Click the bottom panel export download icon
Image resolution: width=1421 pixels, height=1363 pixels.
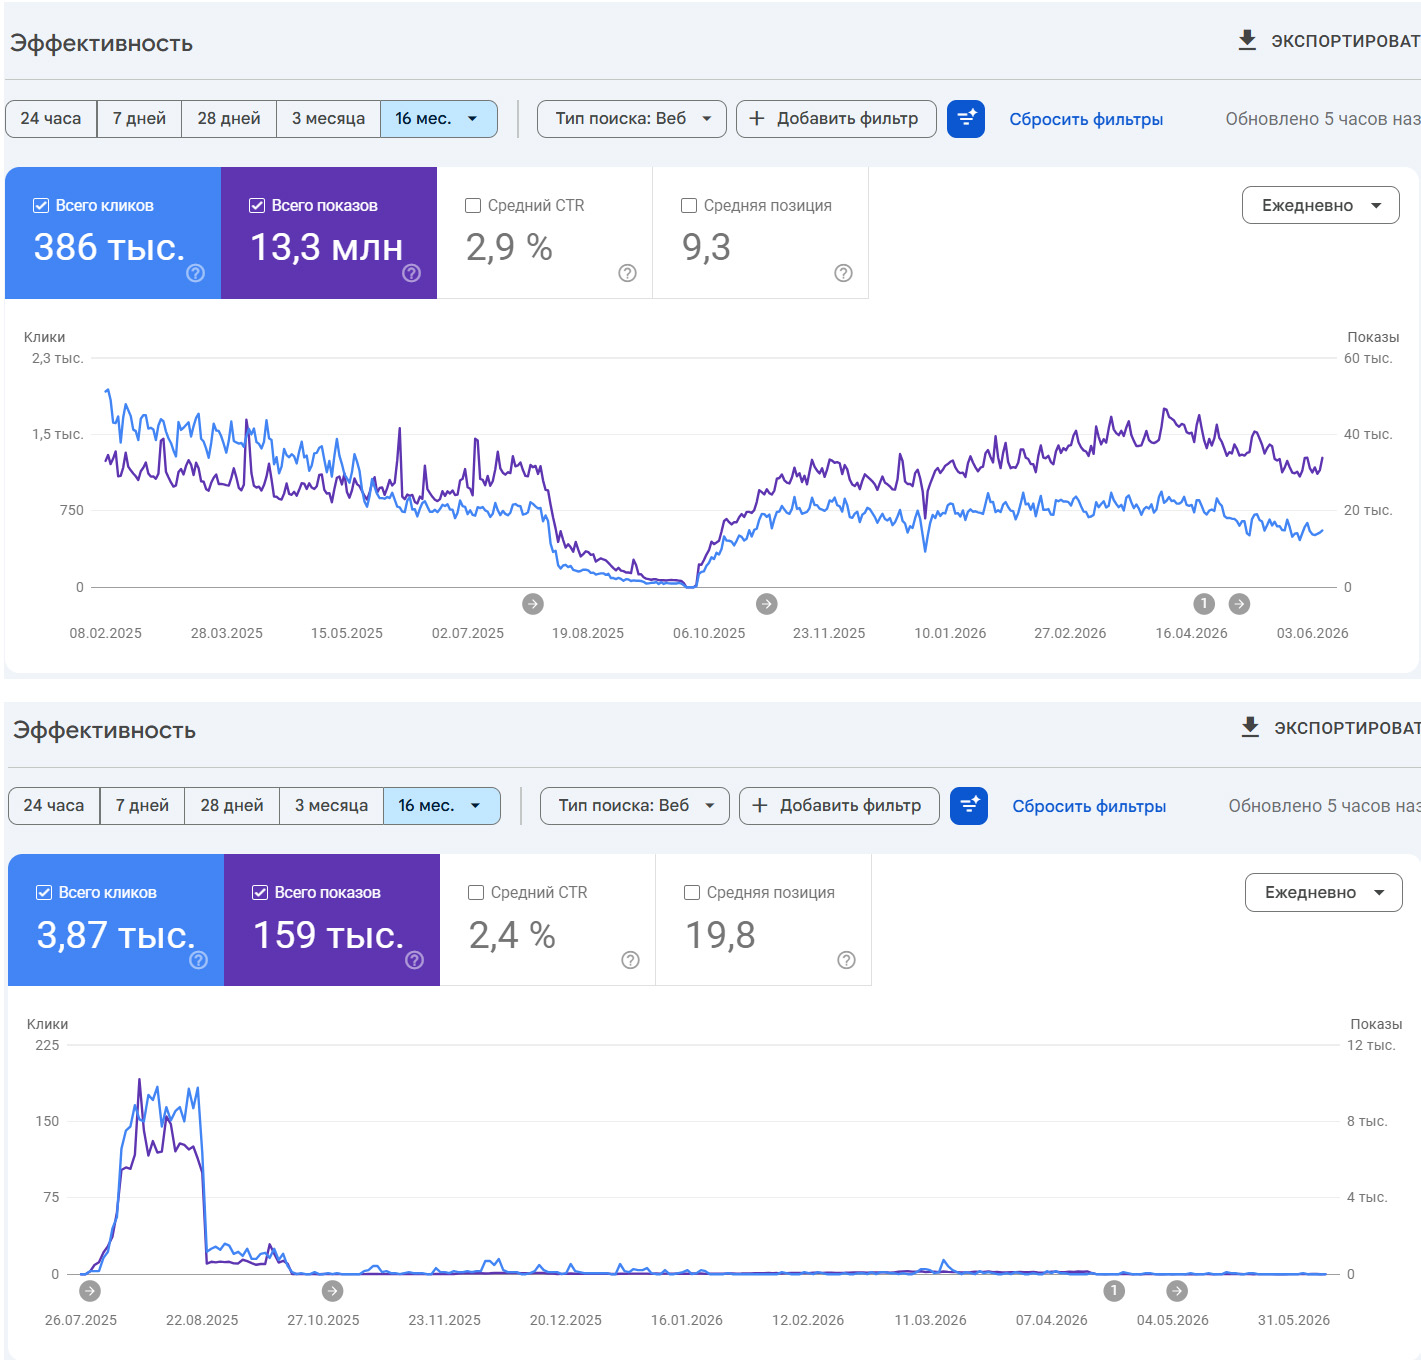point(1250,727)
